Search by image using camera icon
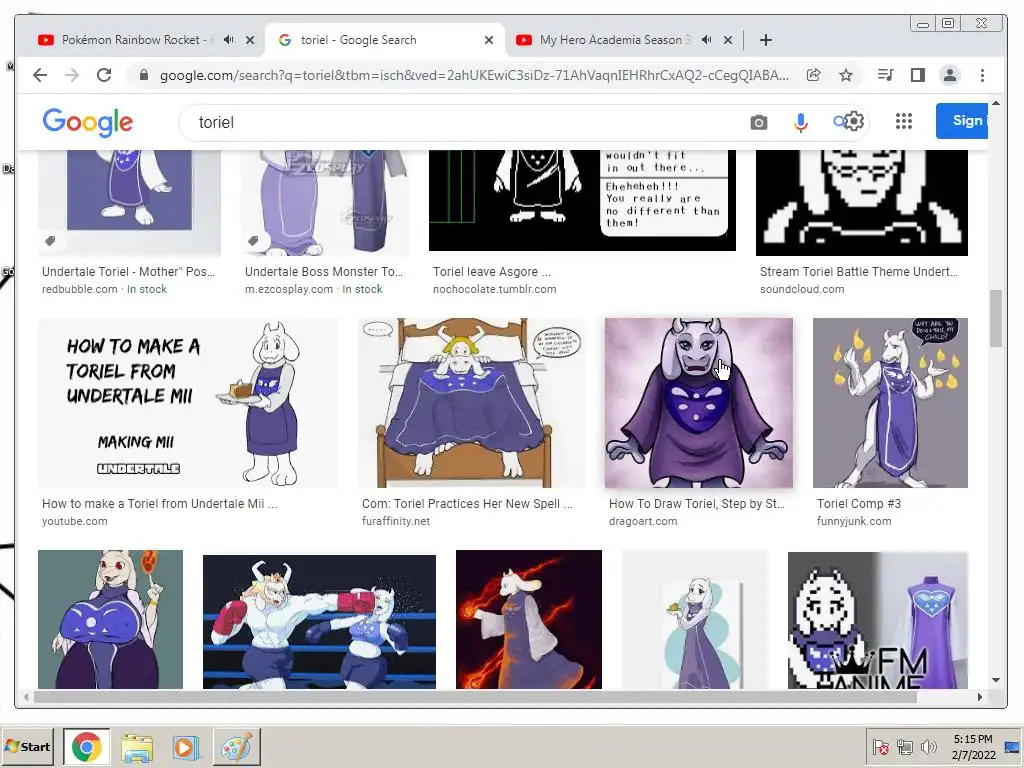 pos(758,122)
